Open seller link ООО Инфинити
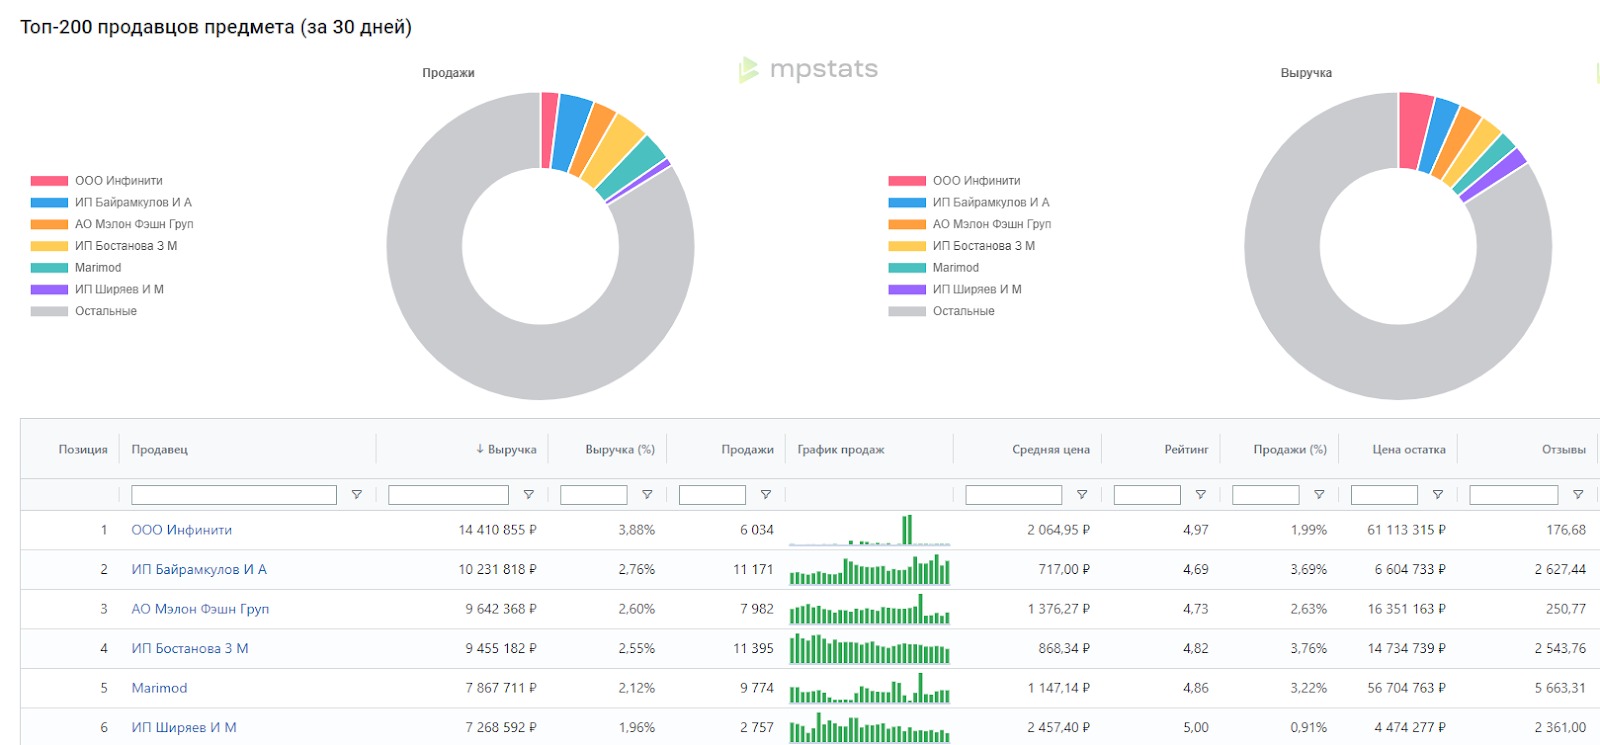 coord(182,530)
